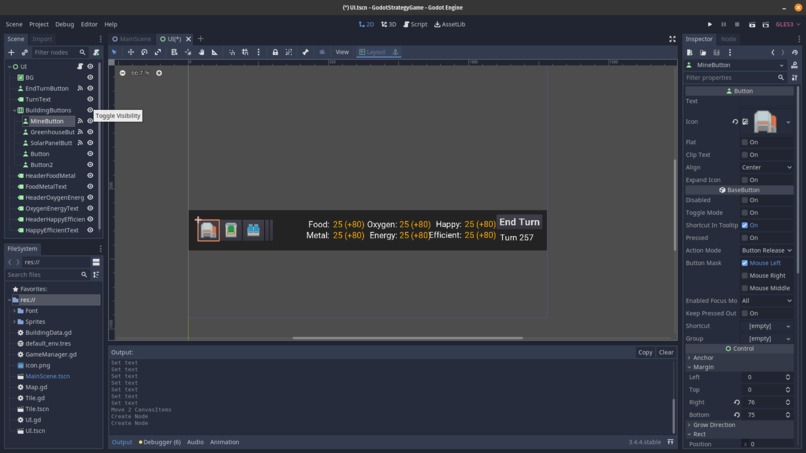Screen dimensions: 806x453
Task: Activate the Select Mode arrow tool
Action: (114, 52)
